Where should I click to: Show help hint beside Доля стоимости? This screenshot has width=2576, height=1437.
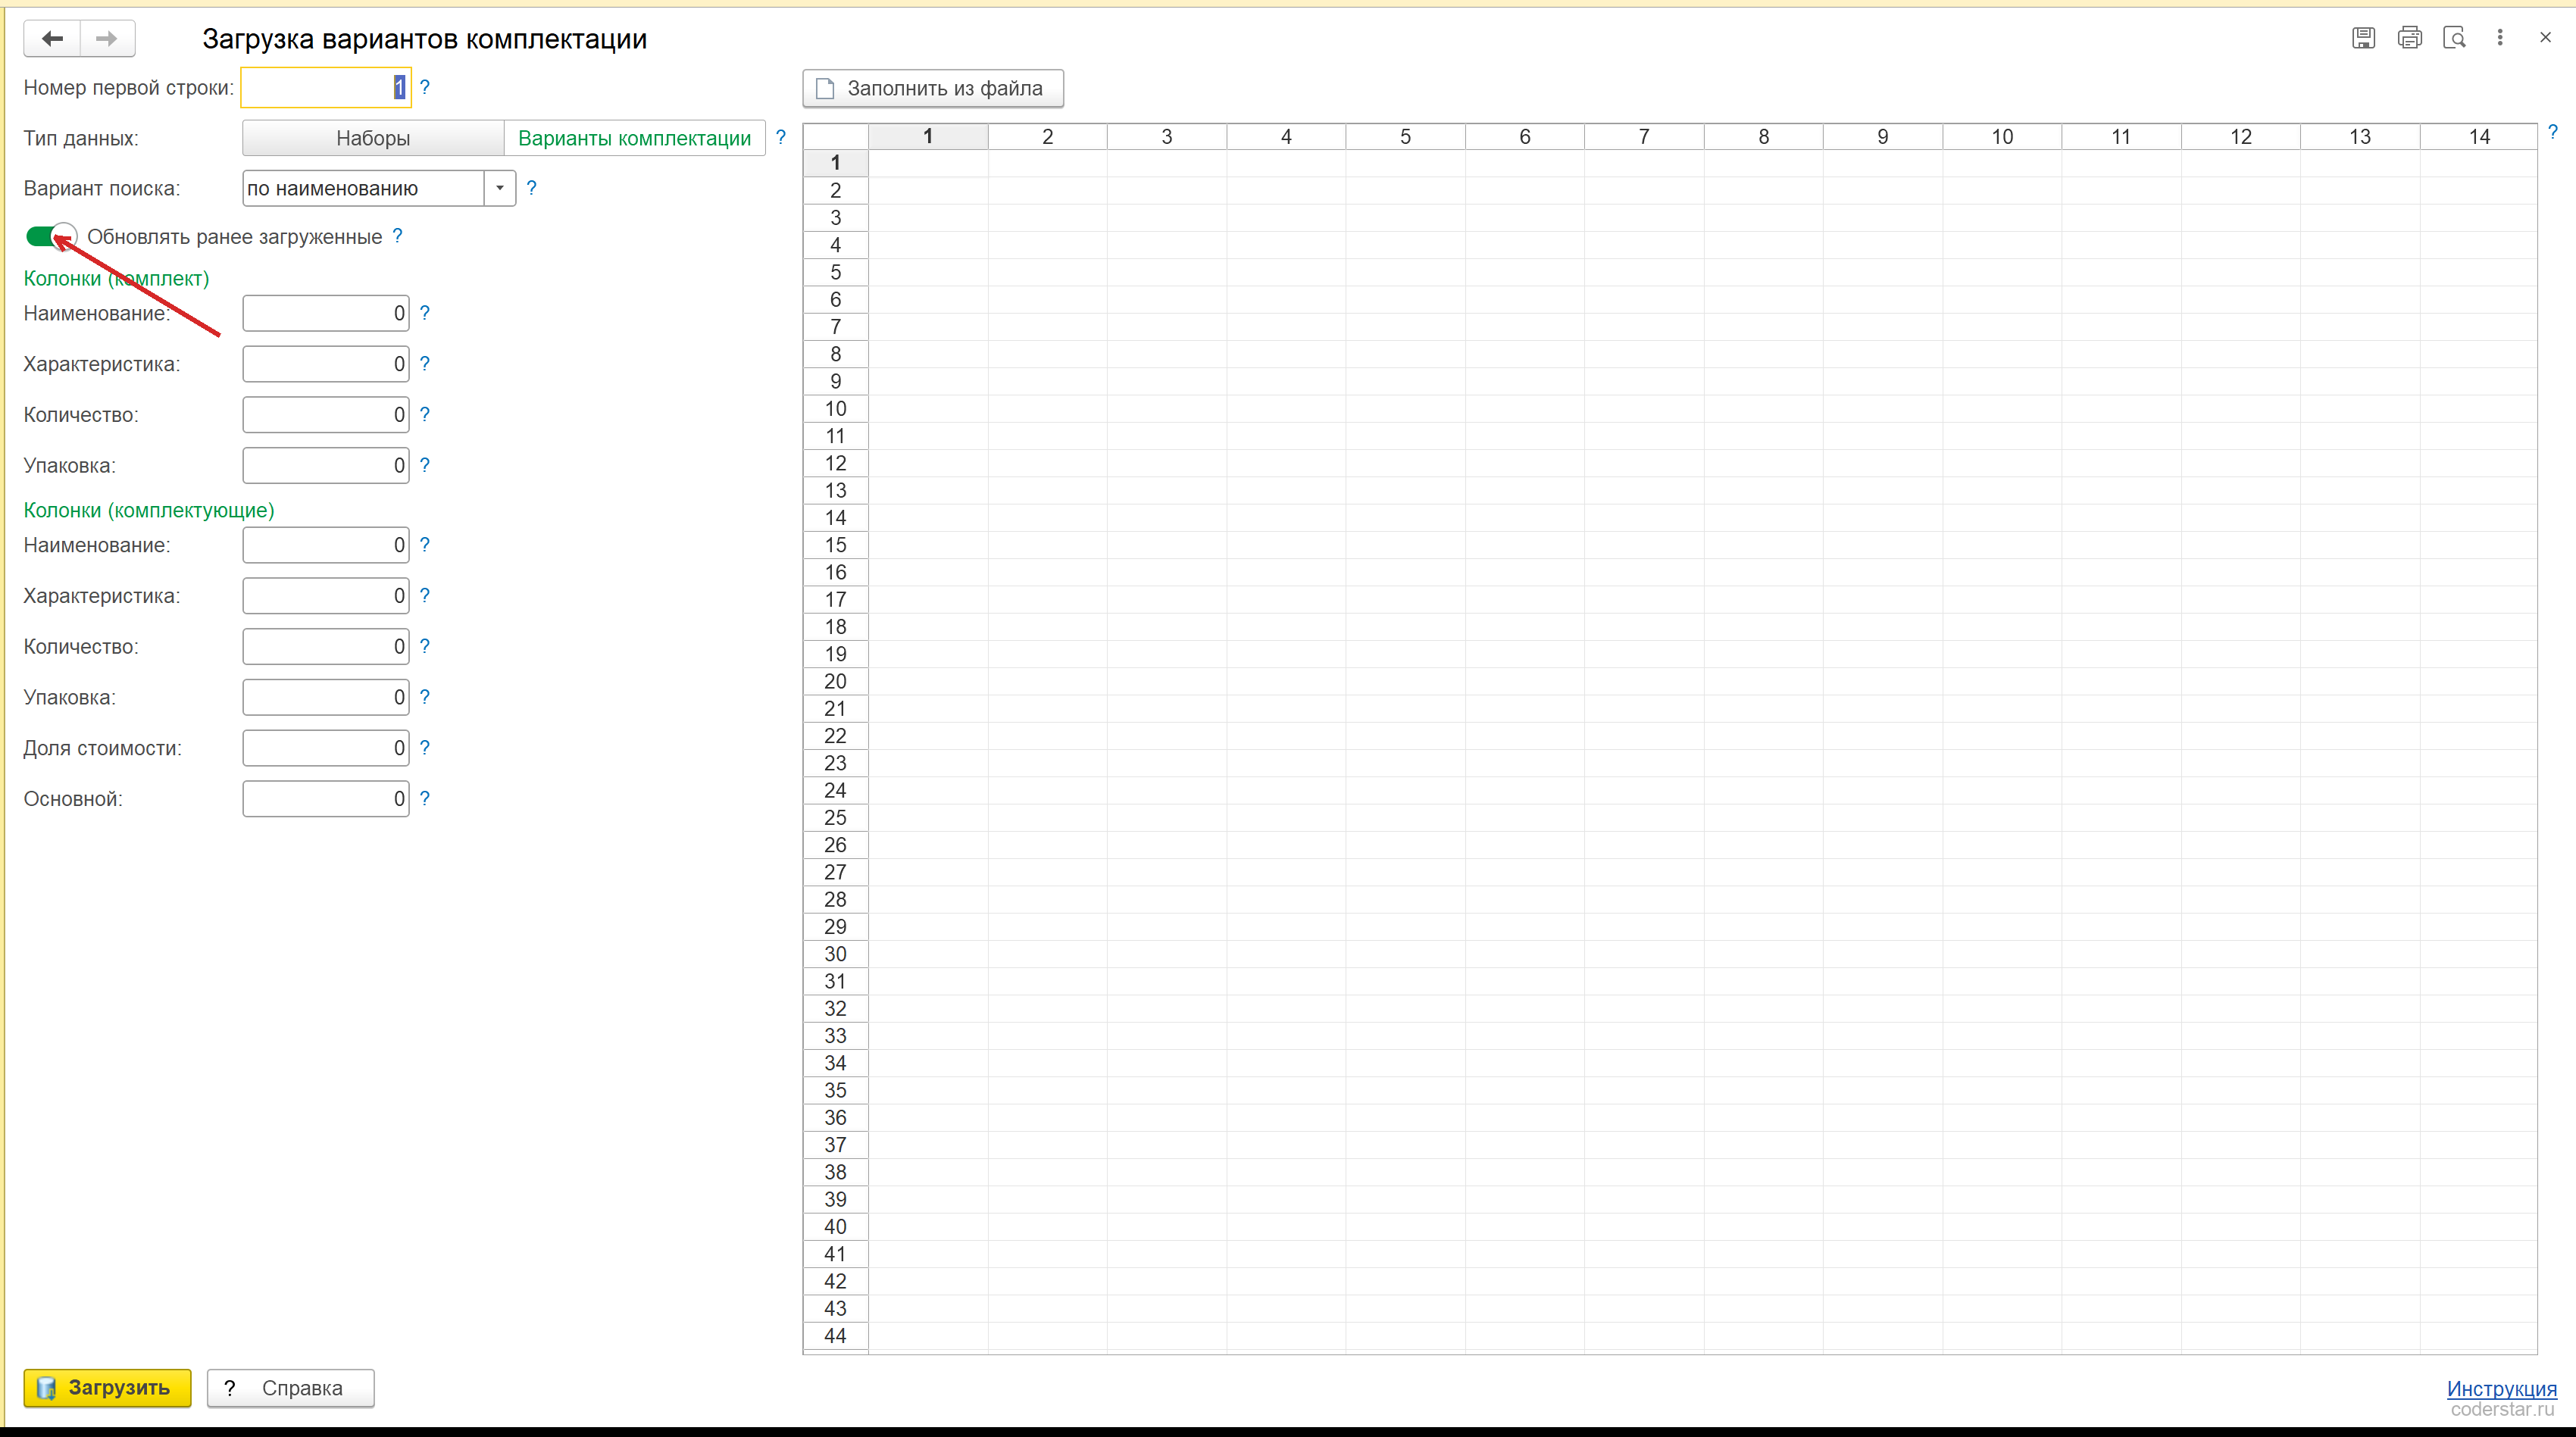coord(425,748)
